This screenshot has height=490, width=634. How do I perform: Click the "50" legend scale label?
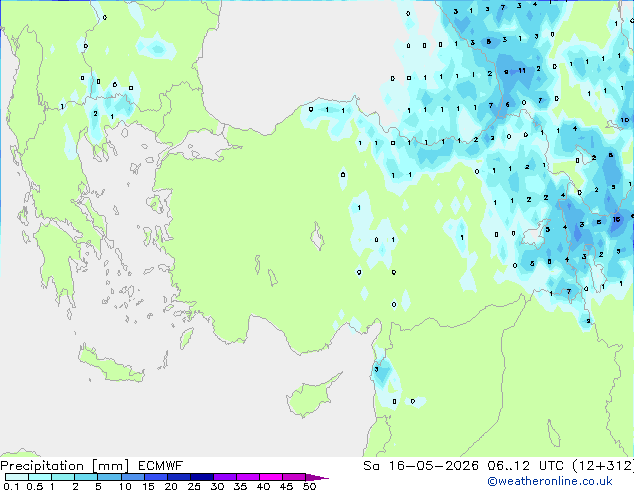click(309, 486)
